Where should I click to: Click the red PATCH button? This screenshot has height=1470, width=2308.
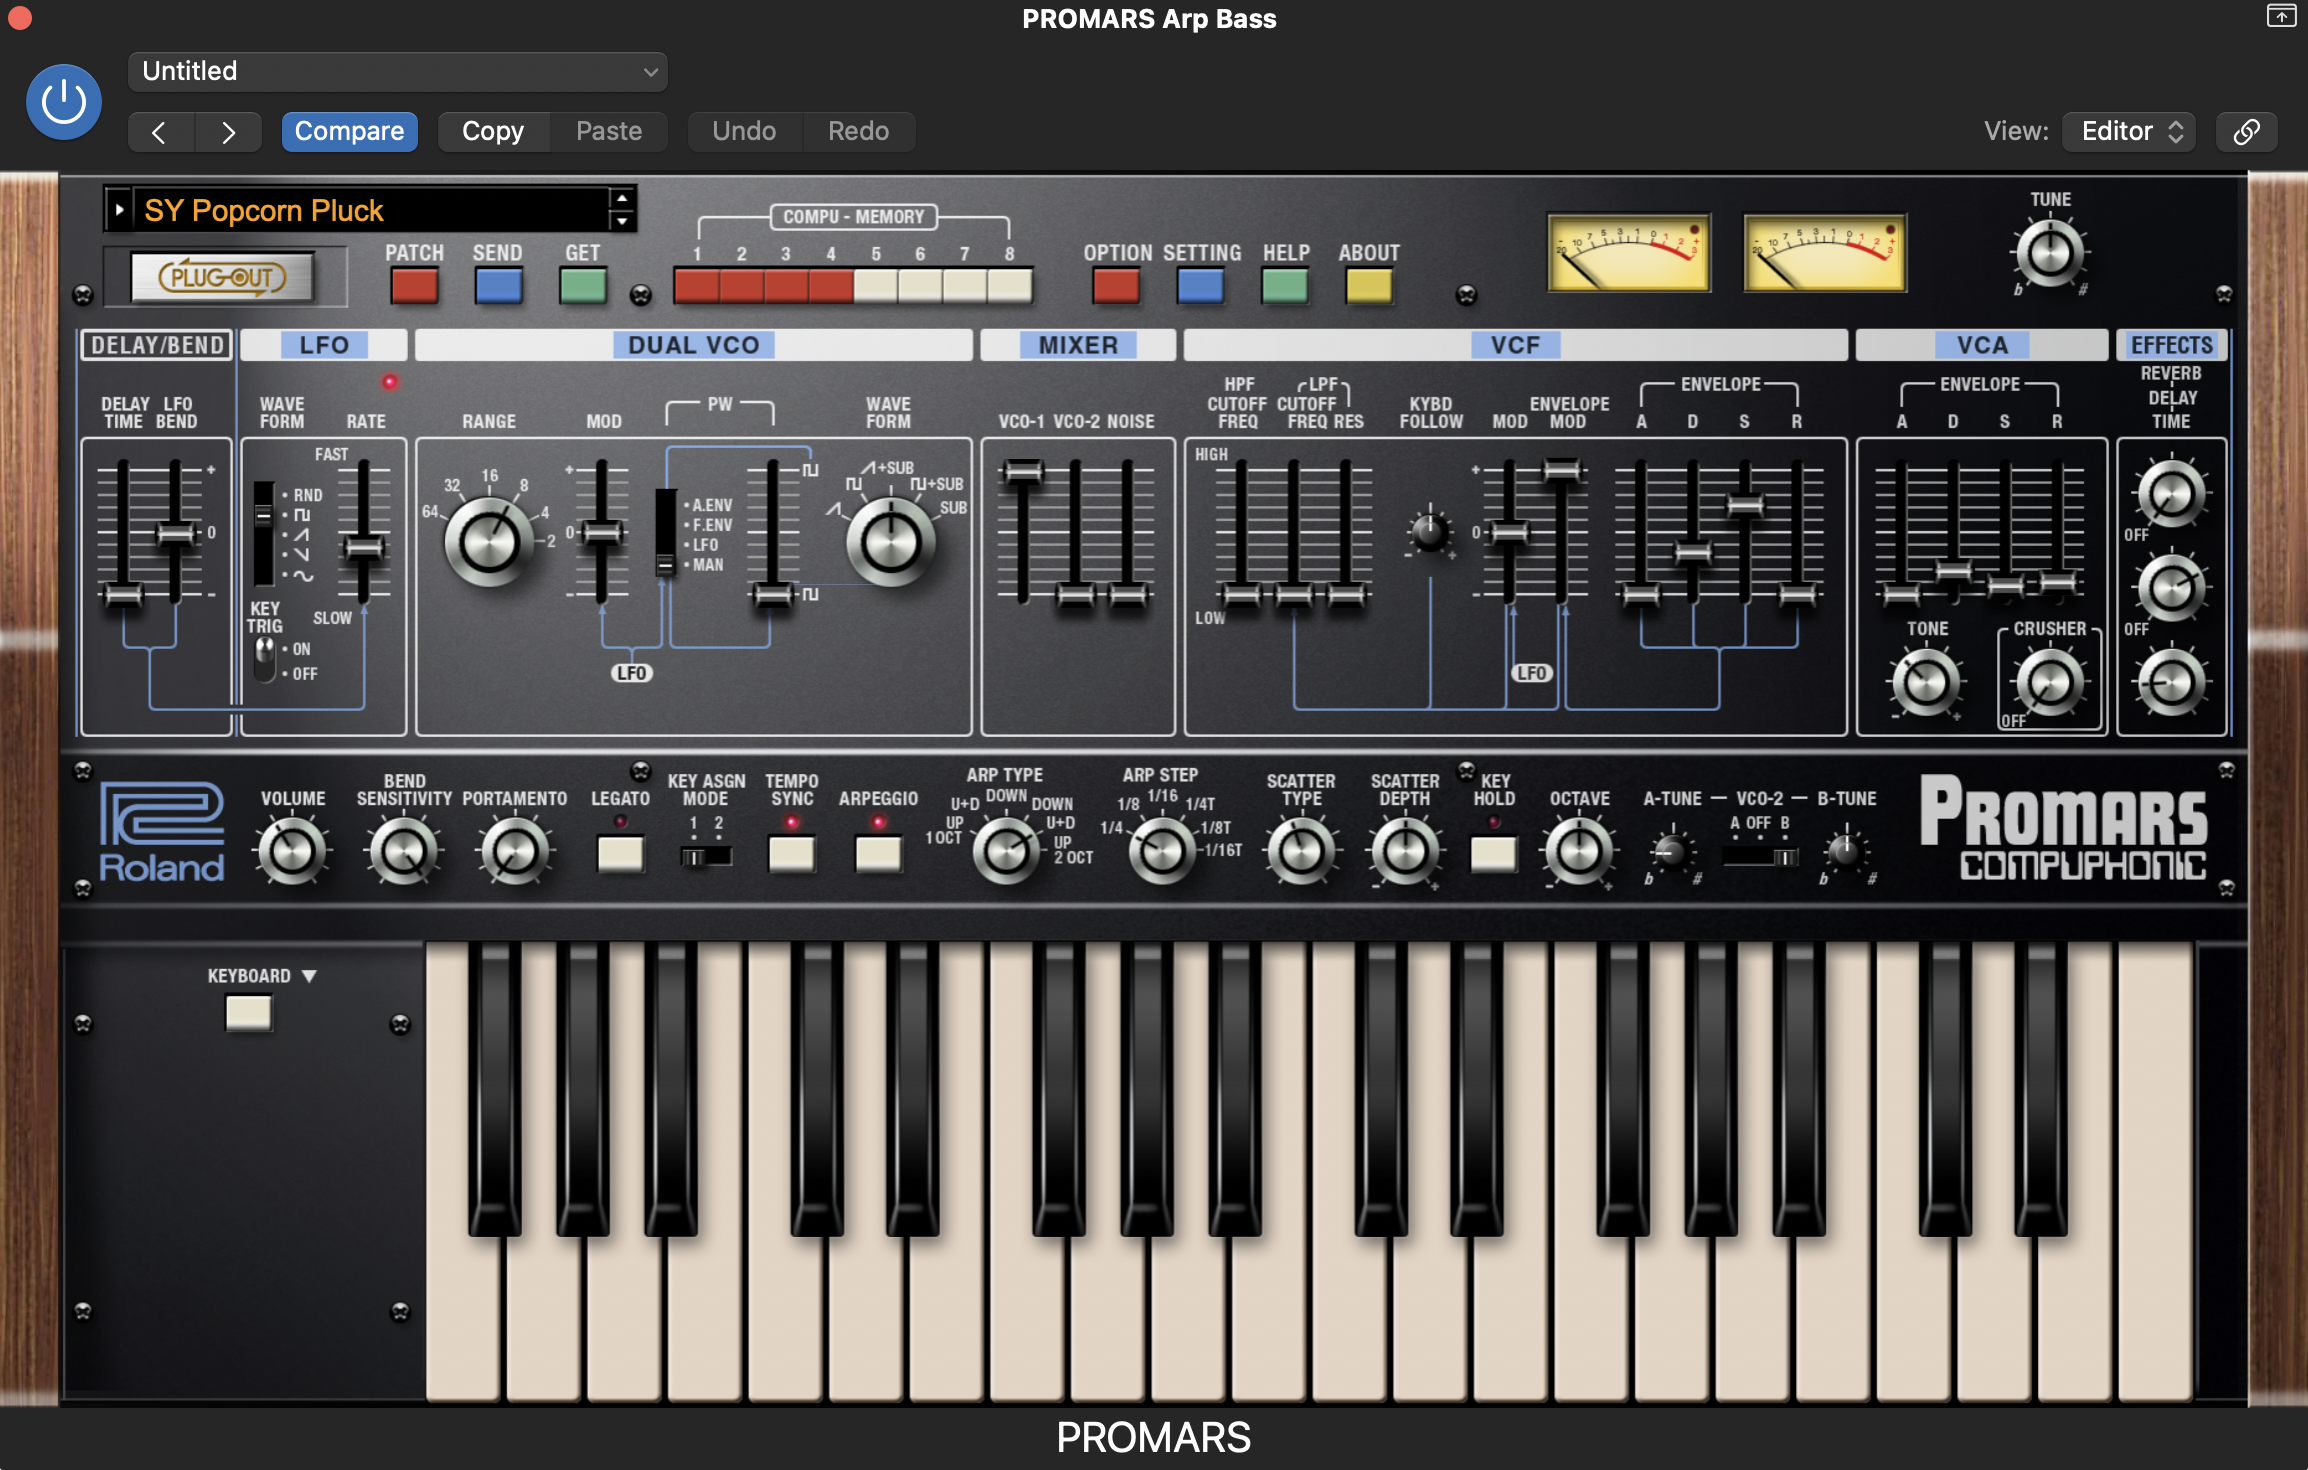click(414, 286)
